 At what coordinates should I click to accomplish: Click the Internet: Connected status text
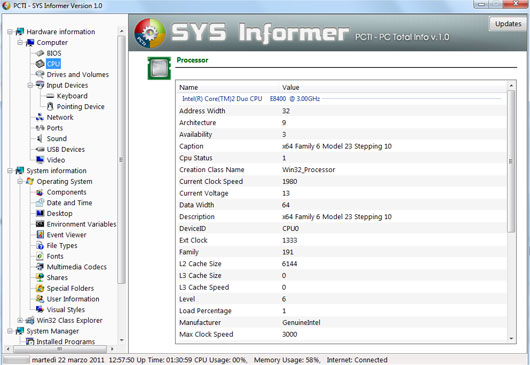tap(357, 360)
